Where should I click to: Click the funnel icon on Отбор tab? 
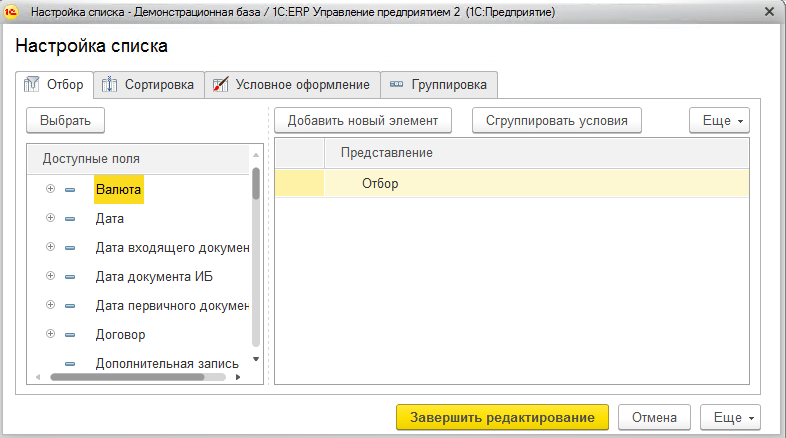(x=31, y=85)
